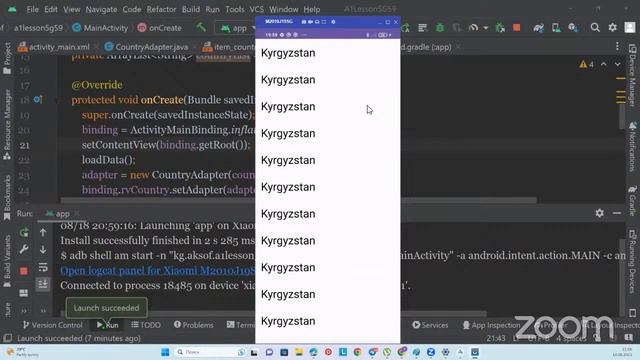Click the warnings count indicator showing 4
The height and width of the screenshot is (360, 640).
click(586, 64)
